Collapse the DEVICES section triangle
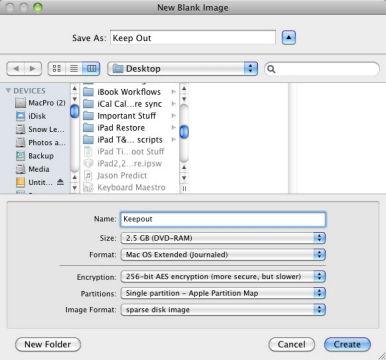Viewport: 386px width, 360px height. (x=8, y=91)
